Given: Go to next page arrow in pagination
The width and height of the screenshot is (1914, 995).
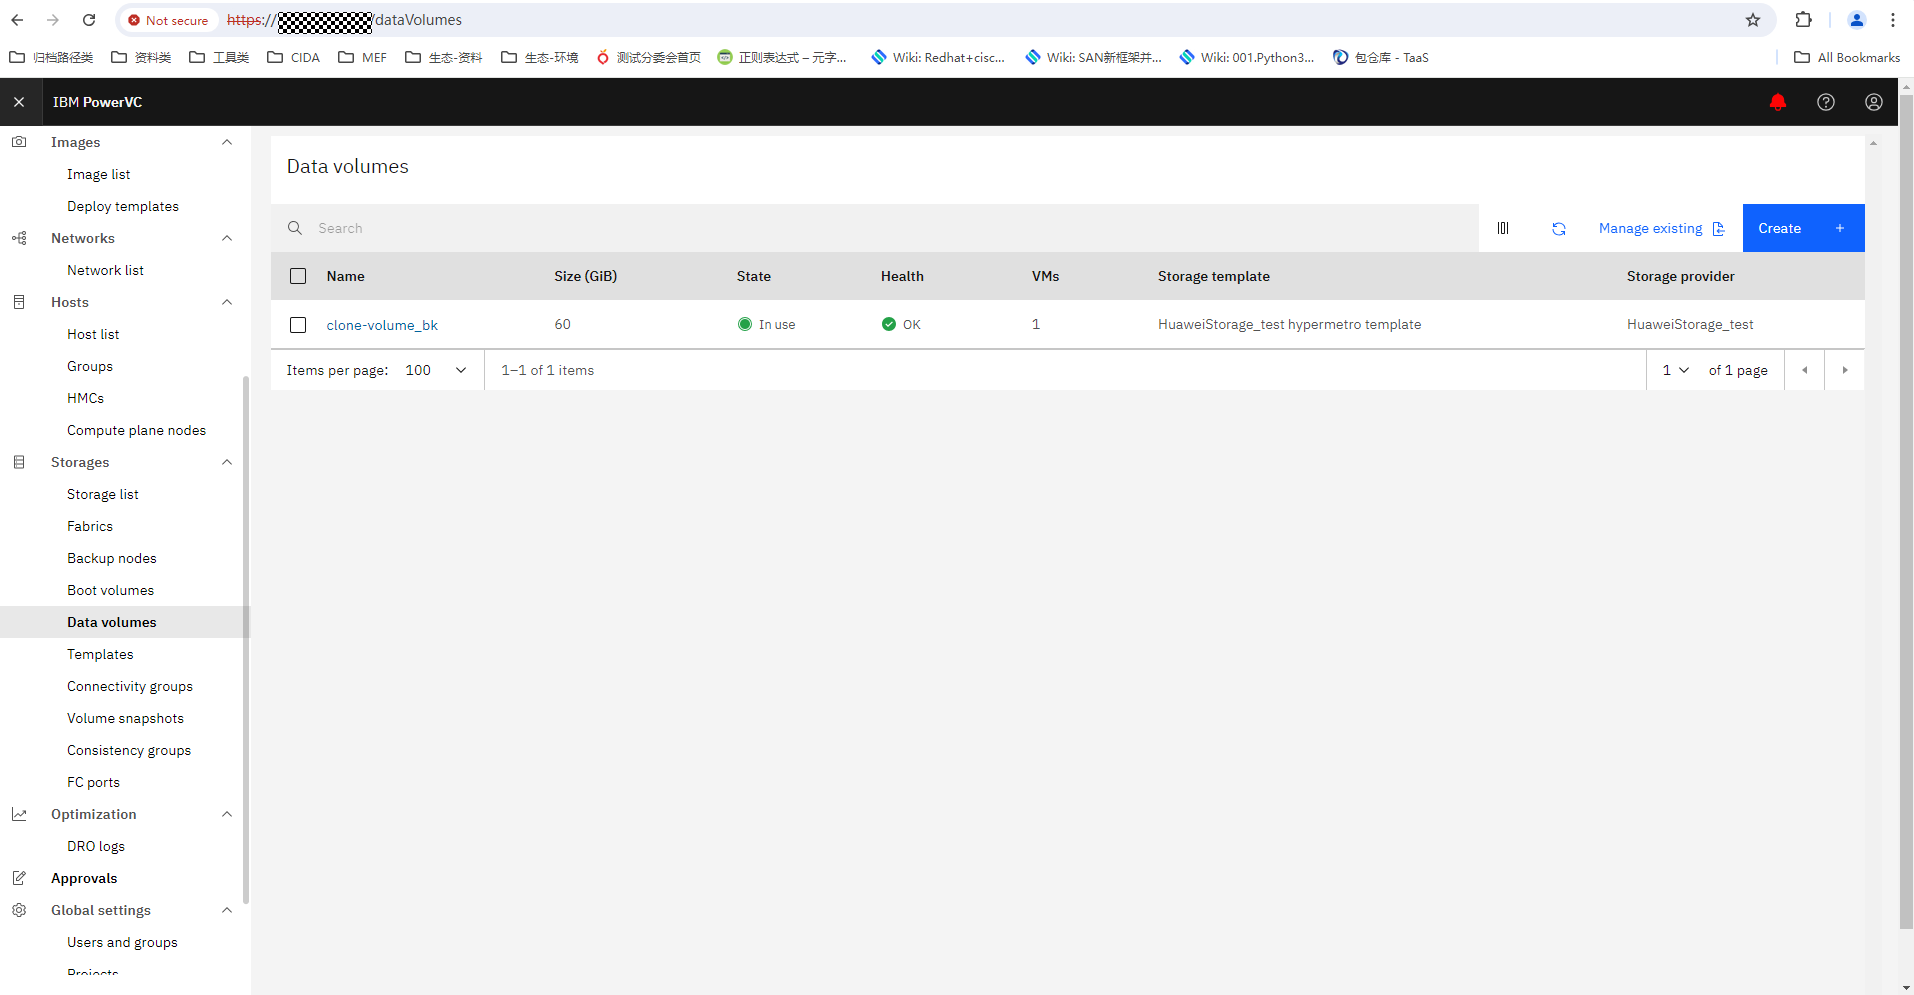Looking at the screenshot, I should pyautogui.click(x=1844, y=370).
